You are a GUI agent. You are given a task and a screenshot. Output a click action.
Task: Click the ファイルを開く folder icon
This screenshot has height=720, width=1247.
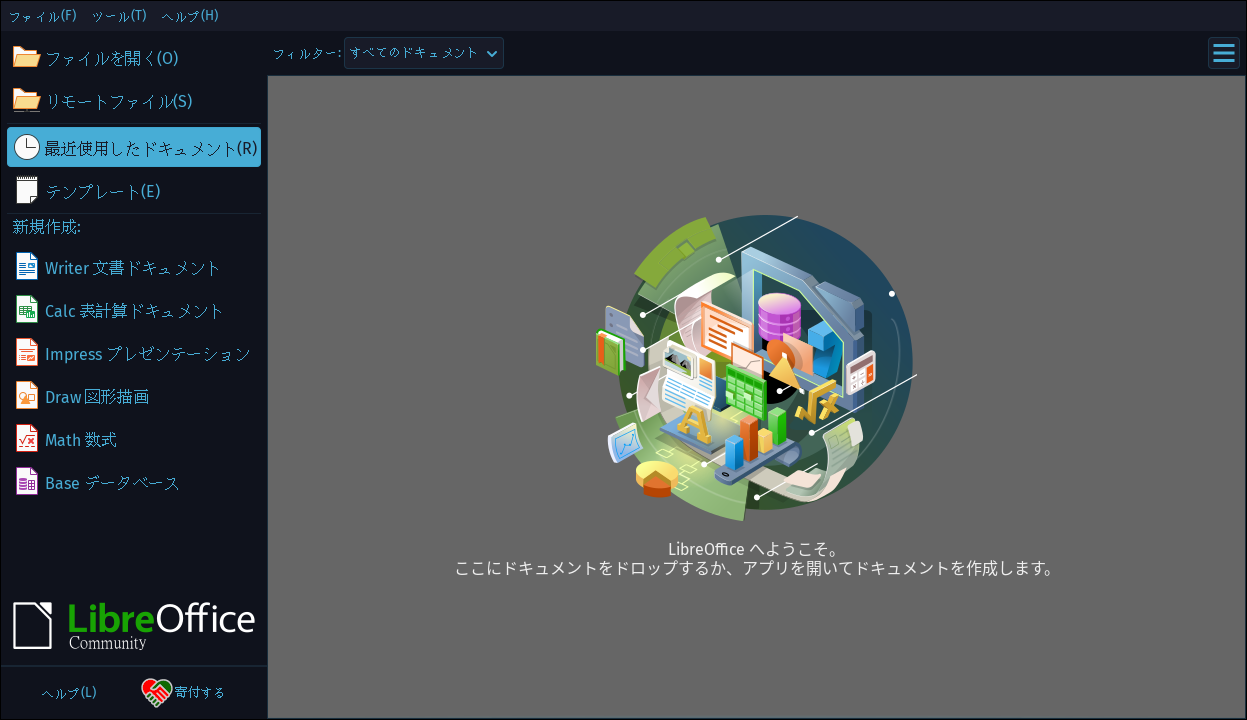pyautogui.click(x=26, y=58)
